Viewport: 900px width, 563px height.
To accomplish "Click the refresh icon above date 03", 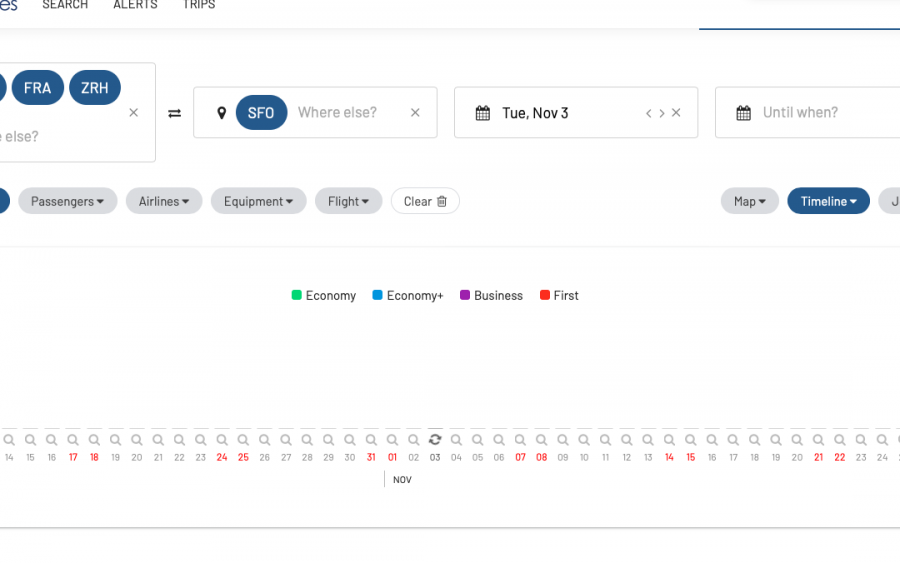I will point(435,439).
